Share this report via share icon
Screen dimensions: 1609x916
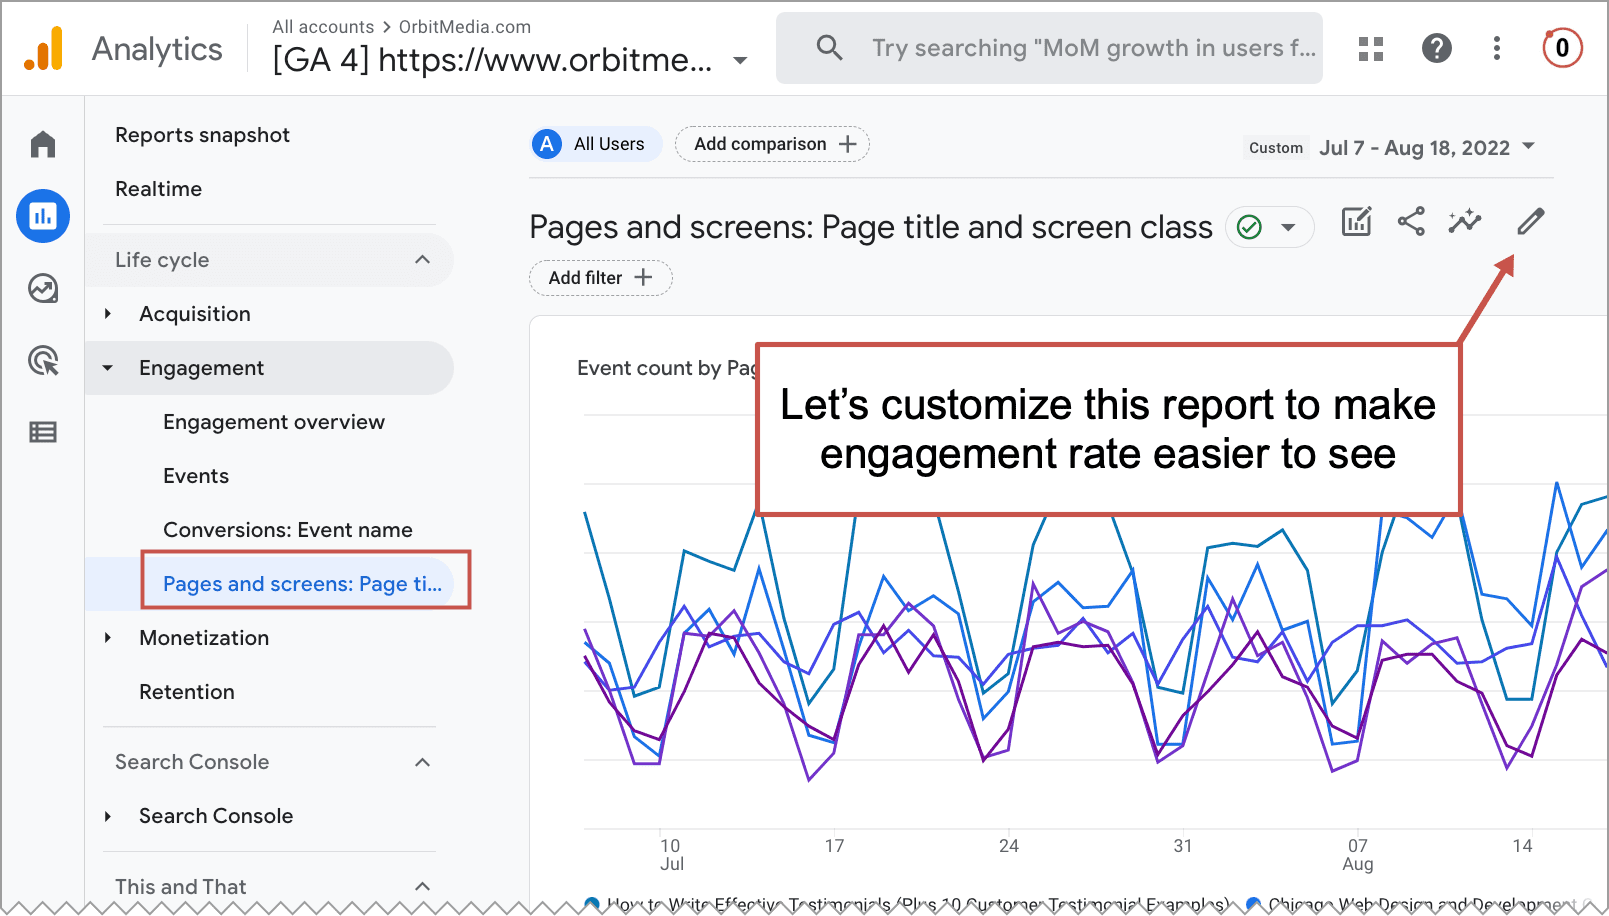coord(1411,221)
